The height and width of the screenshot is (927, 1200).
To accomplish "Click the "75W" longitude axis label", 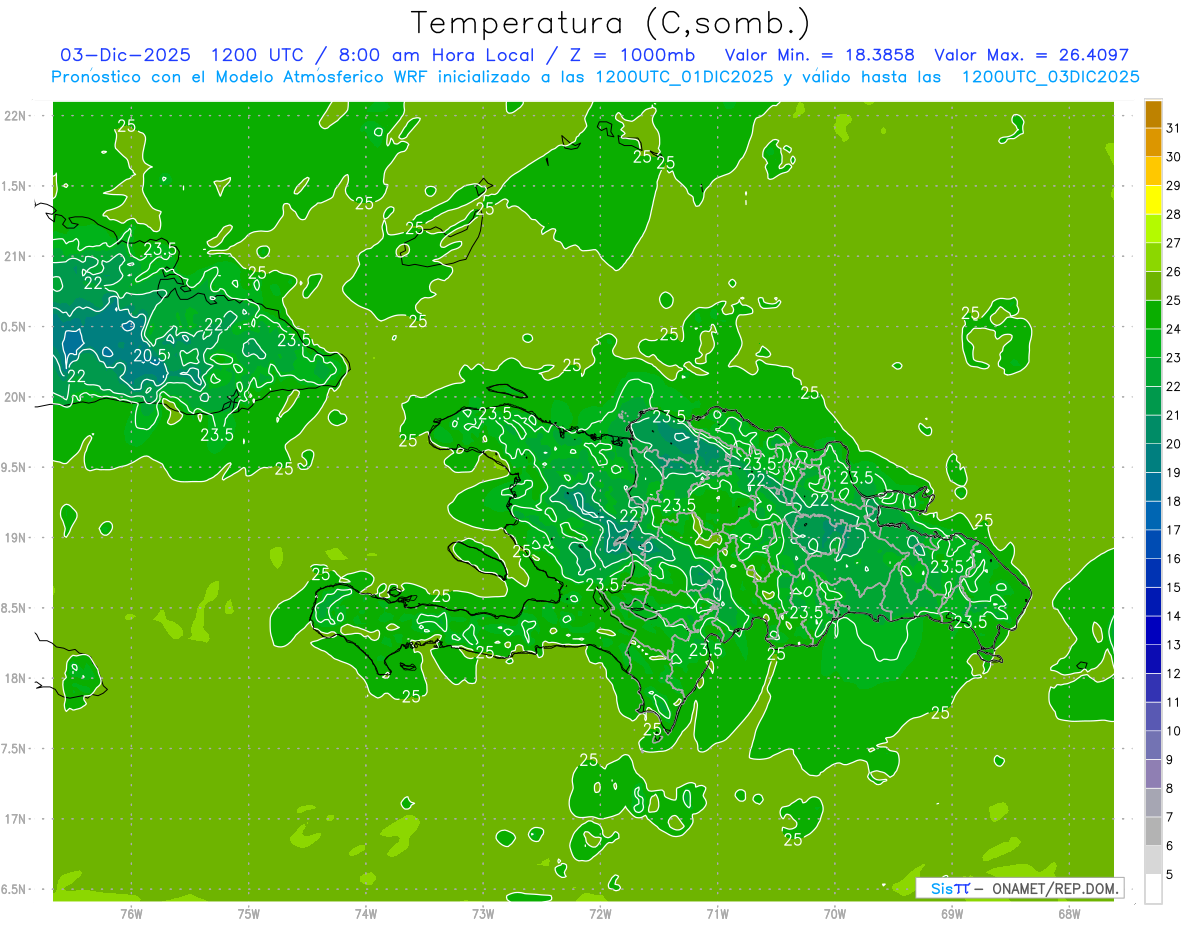I will 249,913.
